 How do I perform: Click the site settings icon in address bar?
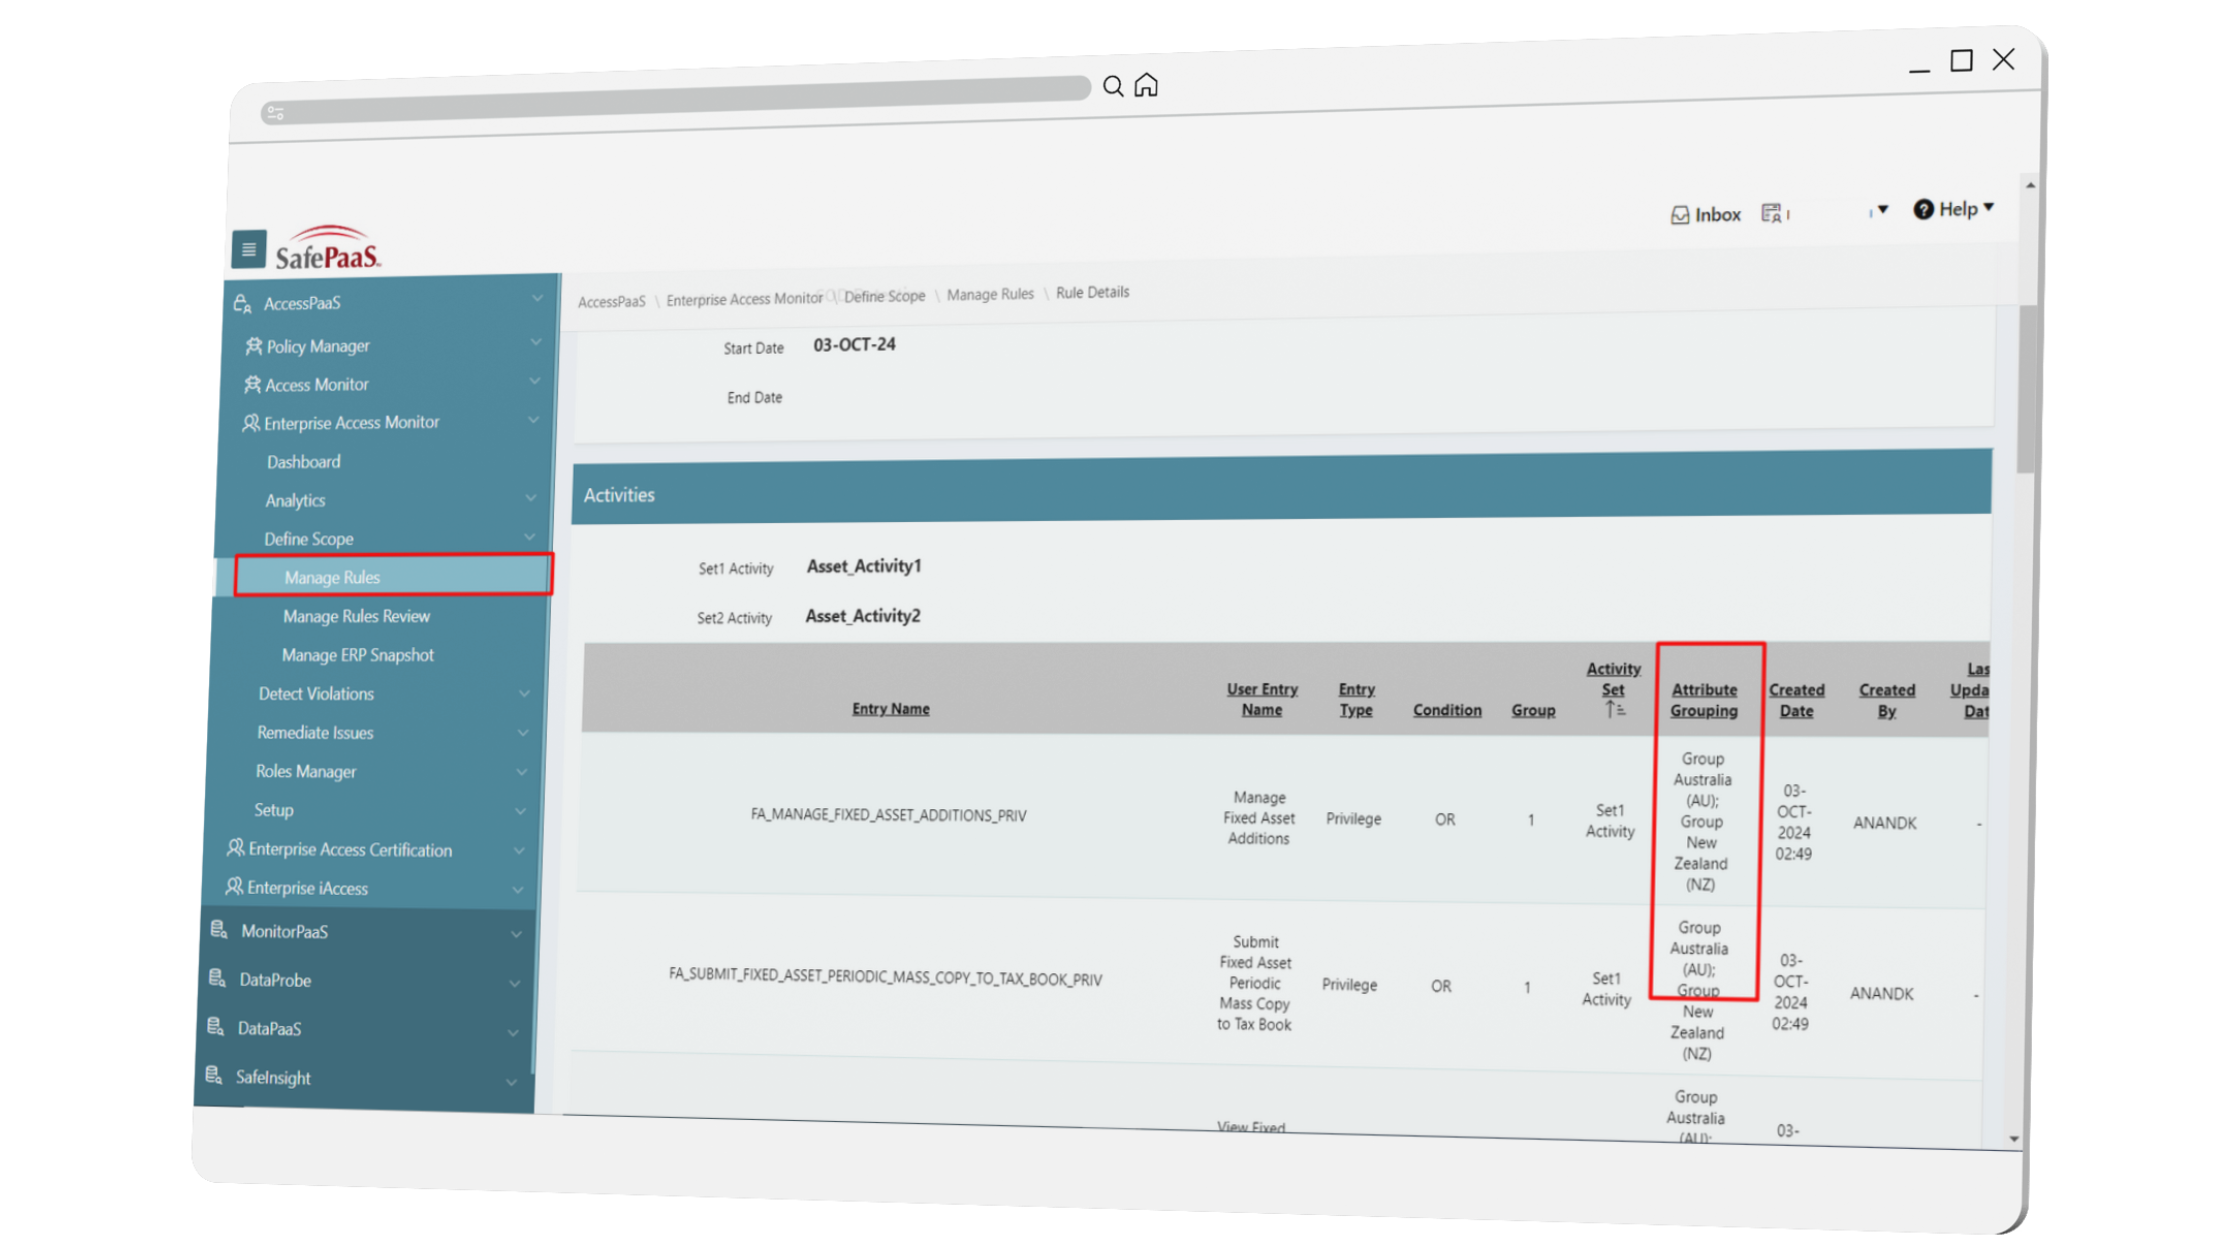point(276,113)
